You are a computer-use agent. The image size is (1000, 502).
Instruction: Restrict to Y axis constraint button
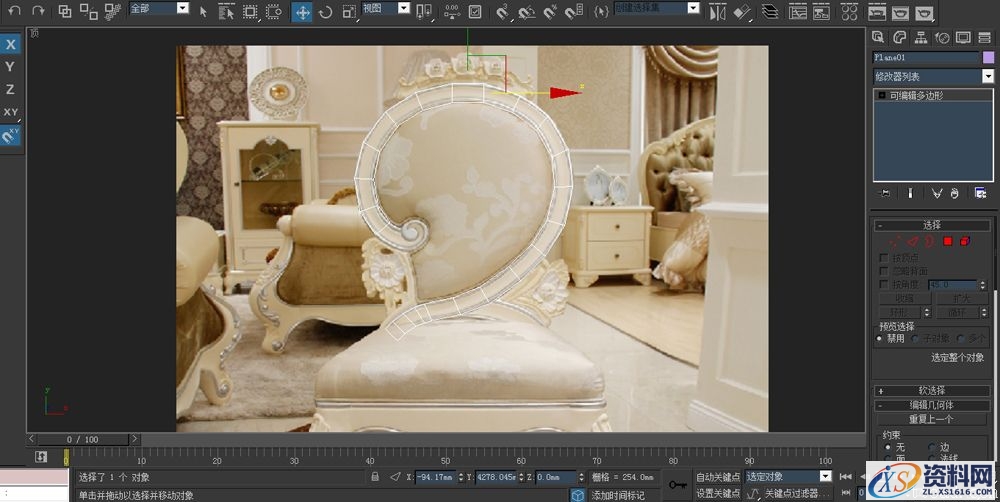click(x=10, y=66)
